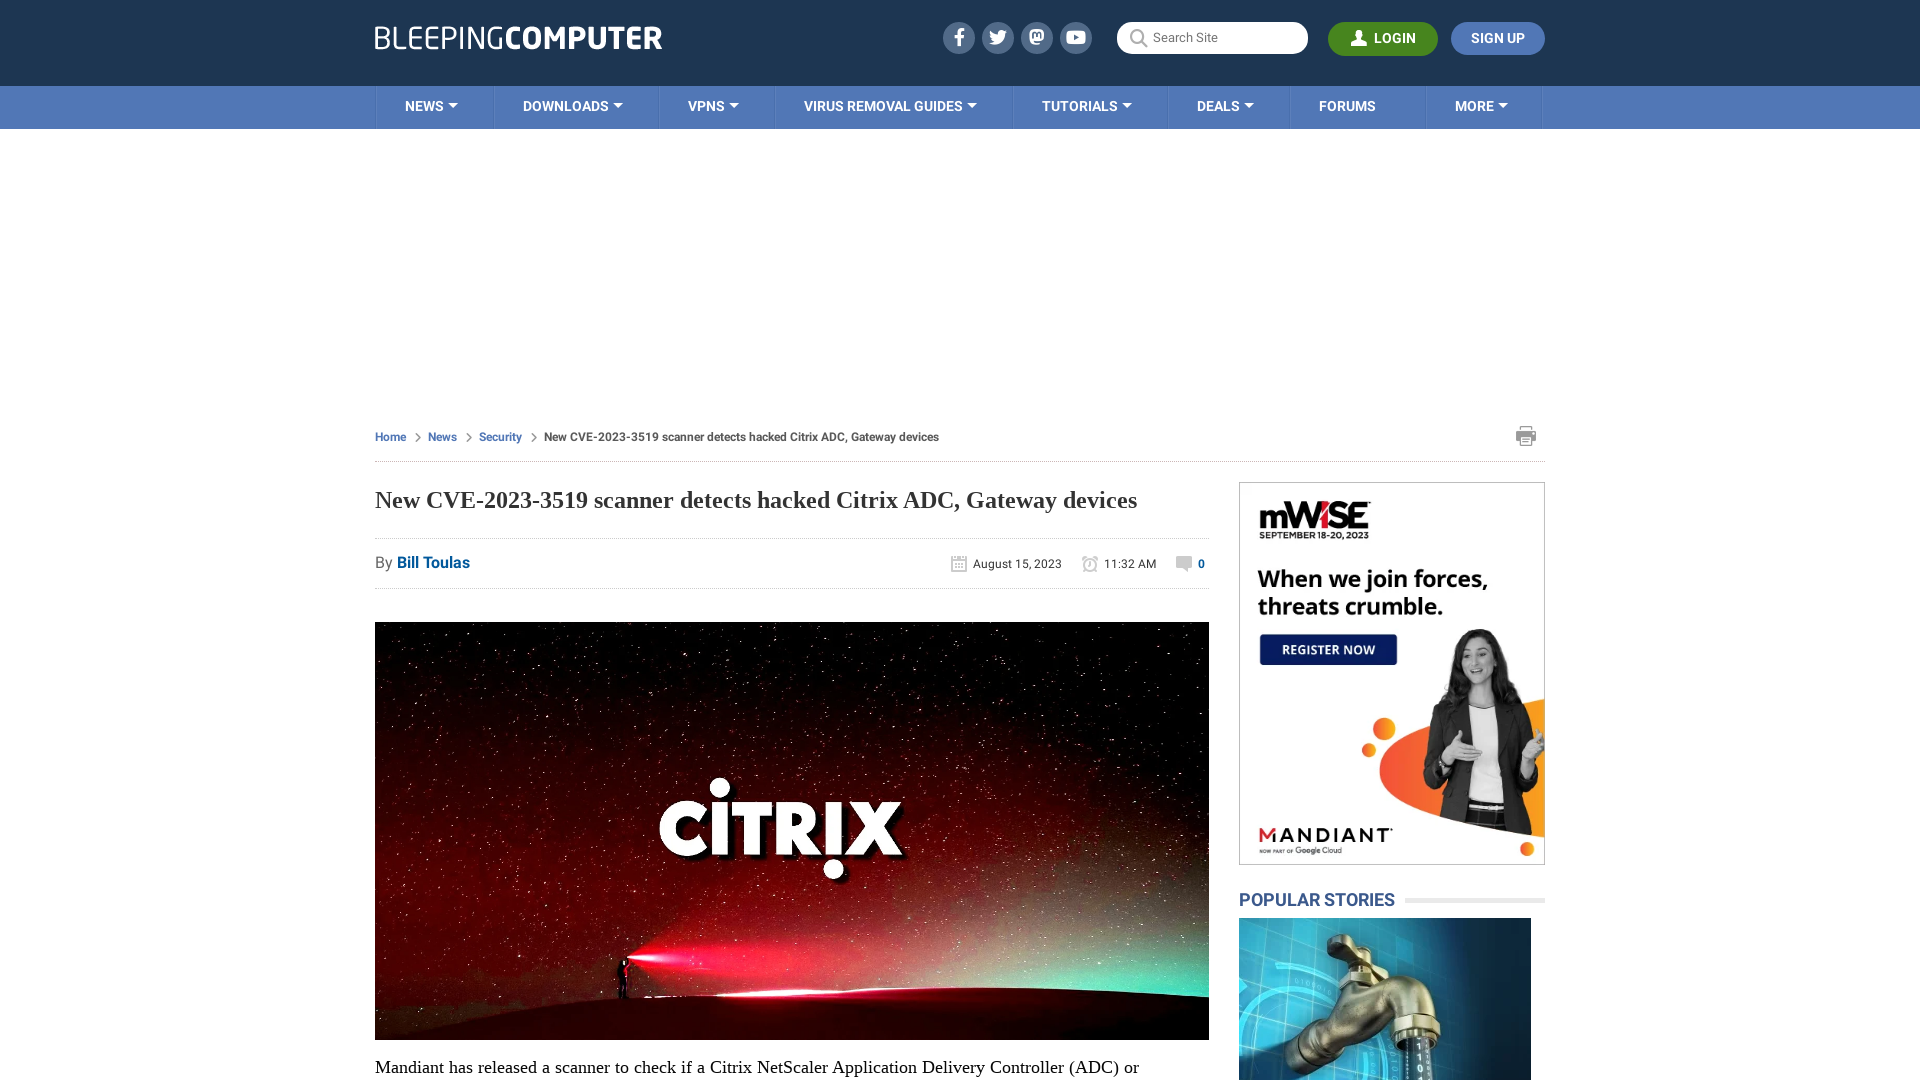Expand the VIRUS REMOVAL GUIDES dropdown

click(889, 105)
